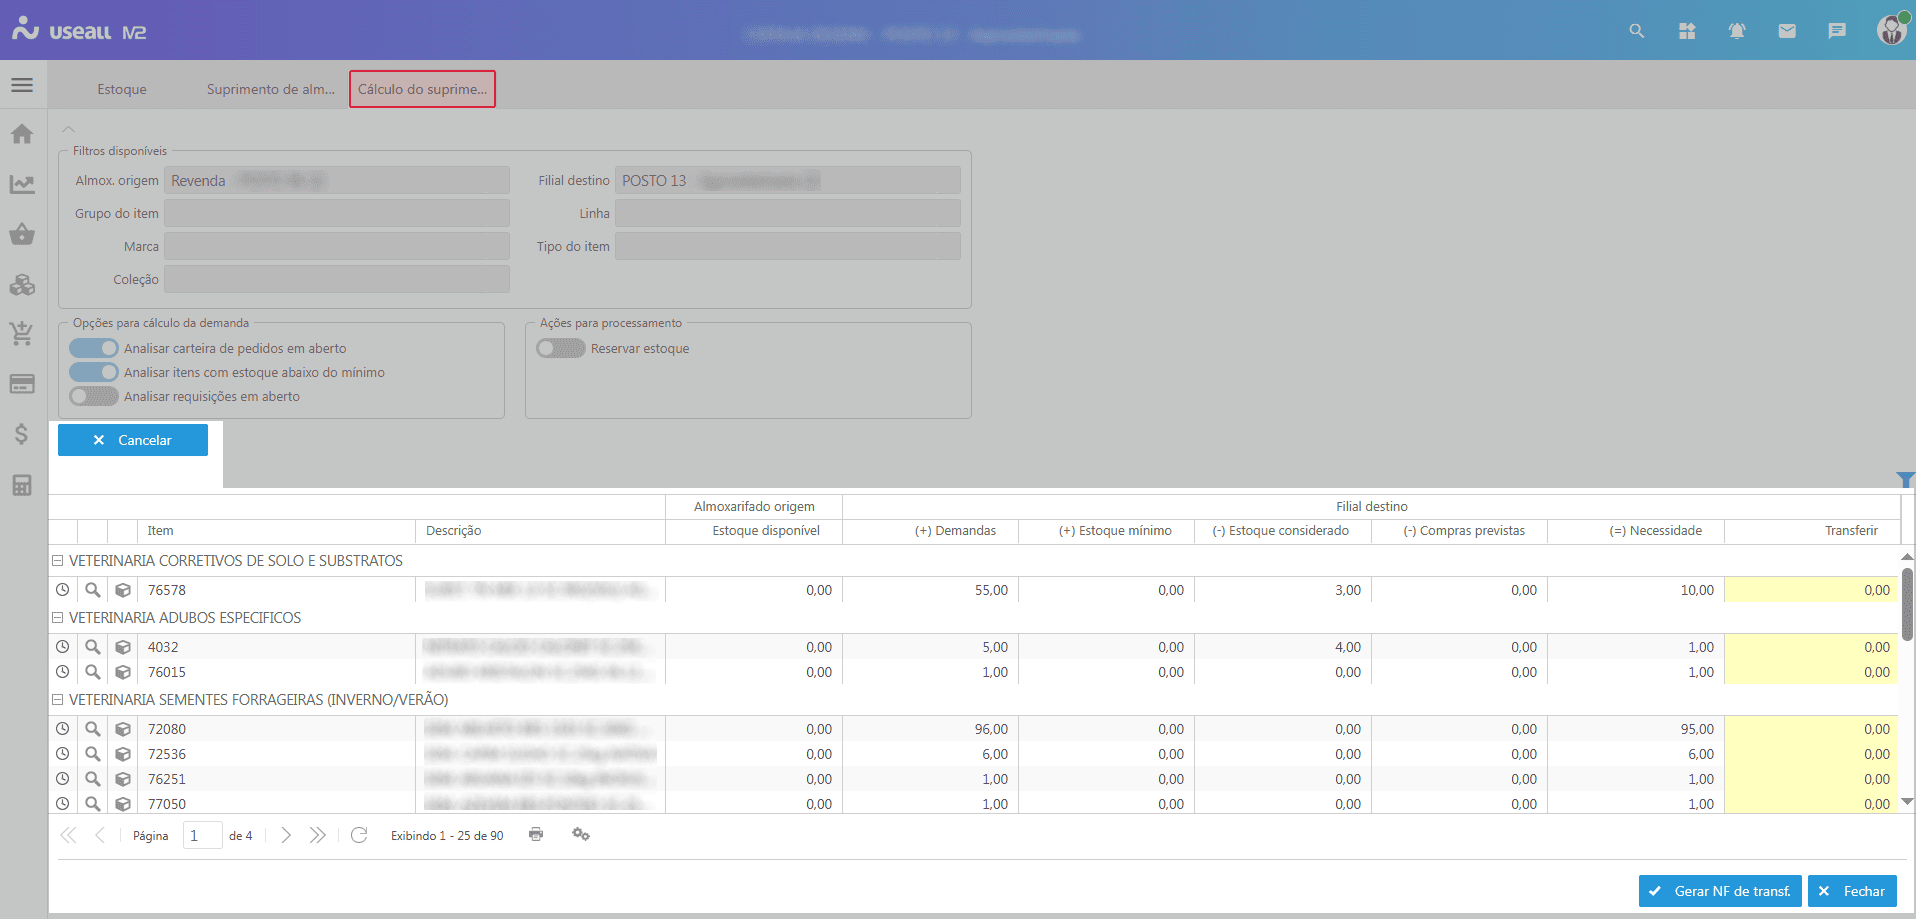Collapse VETERINARIA ADUBOS ESPECIFICOS group

[x=58, y=618]
